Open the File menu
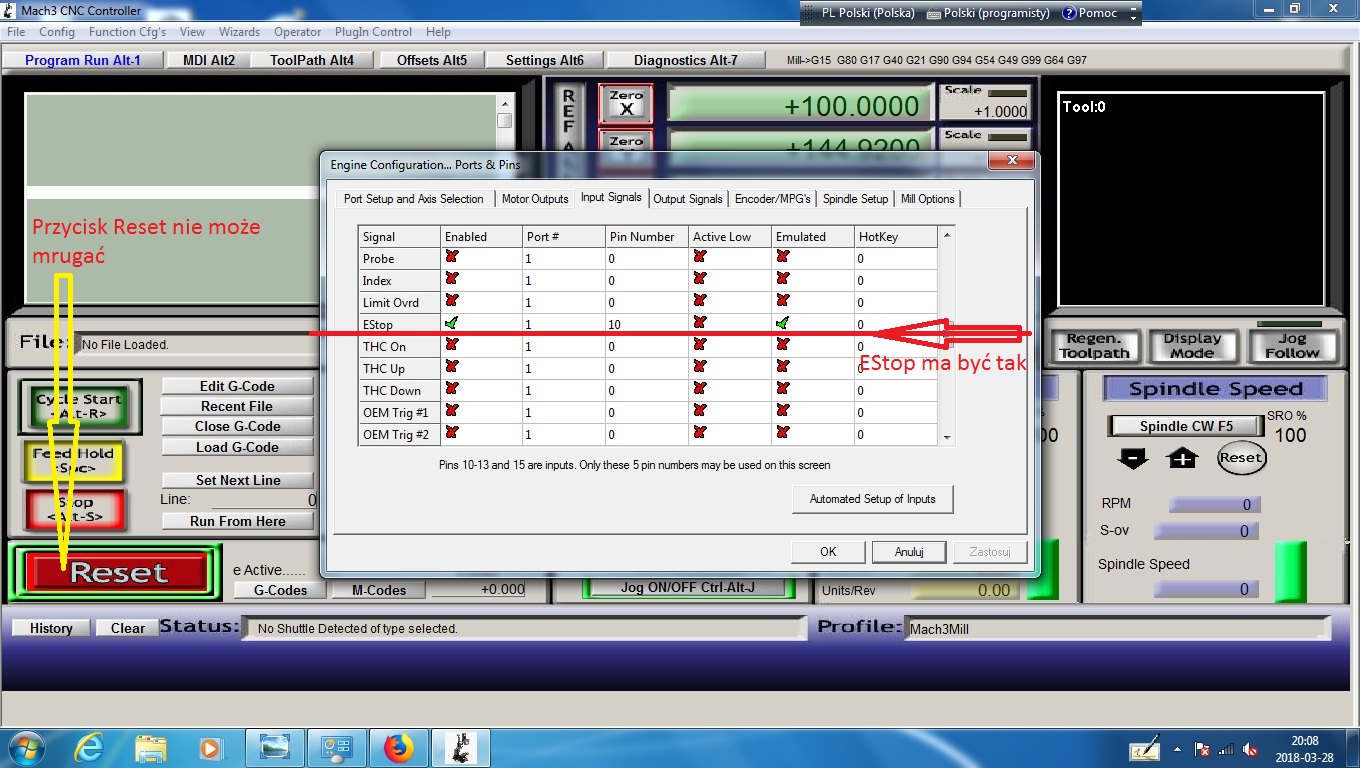 coord(16,32)
